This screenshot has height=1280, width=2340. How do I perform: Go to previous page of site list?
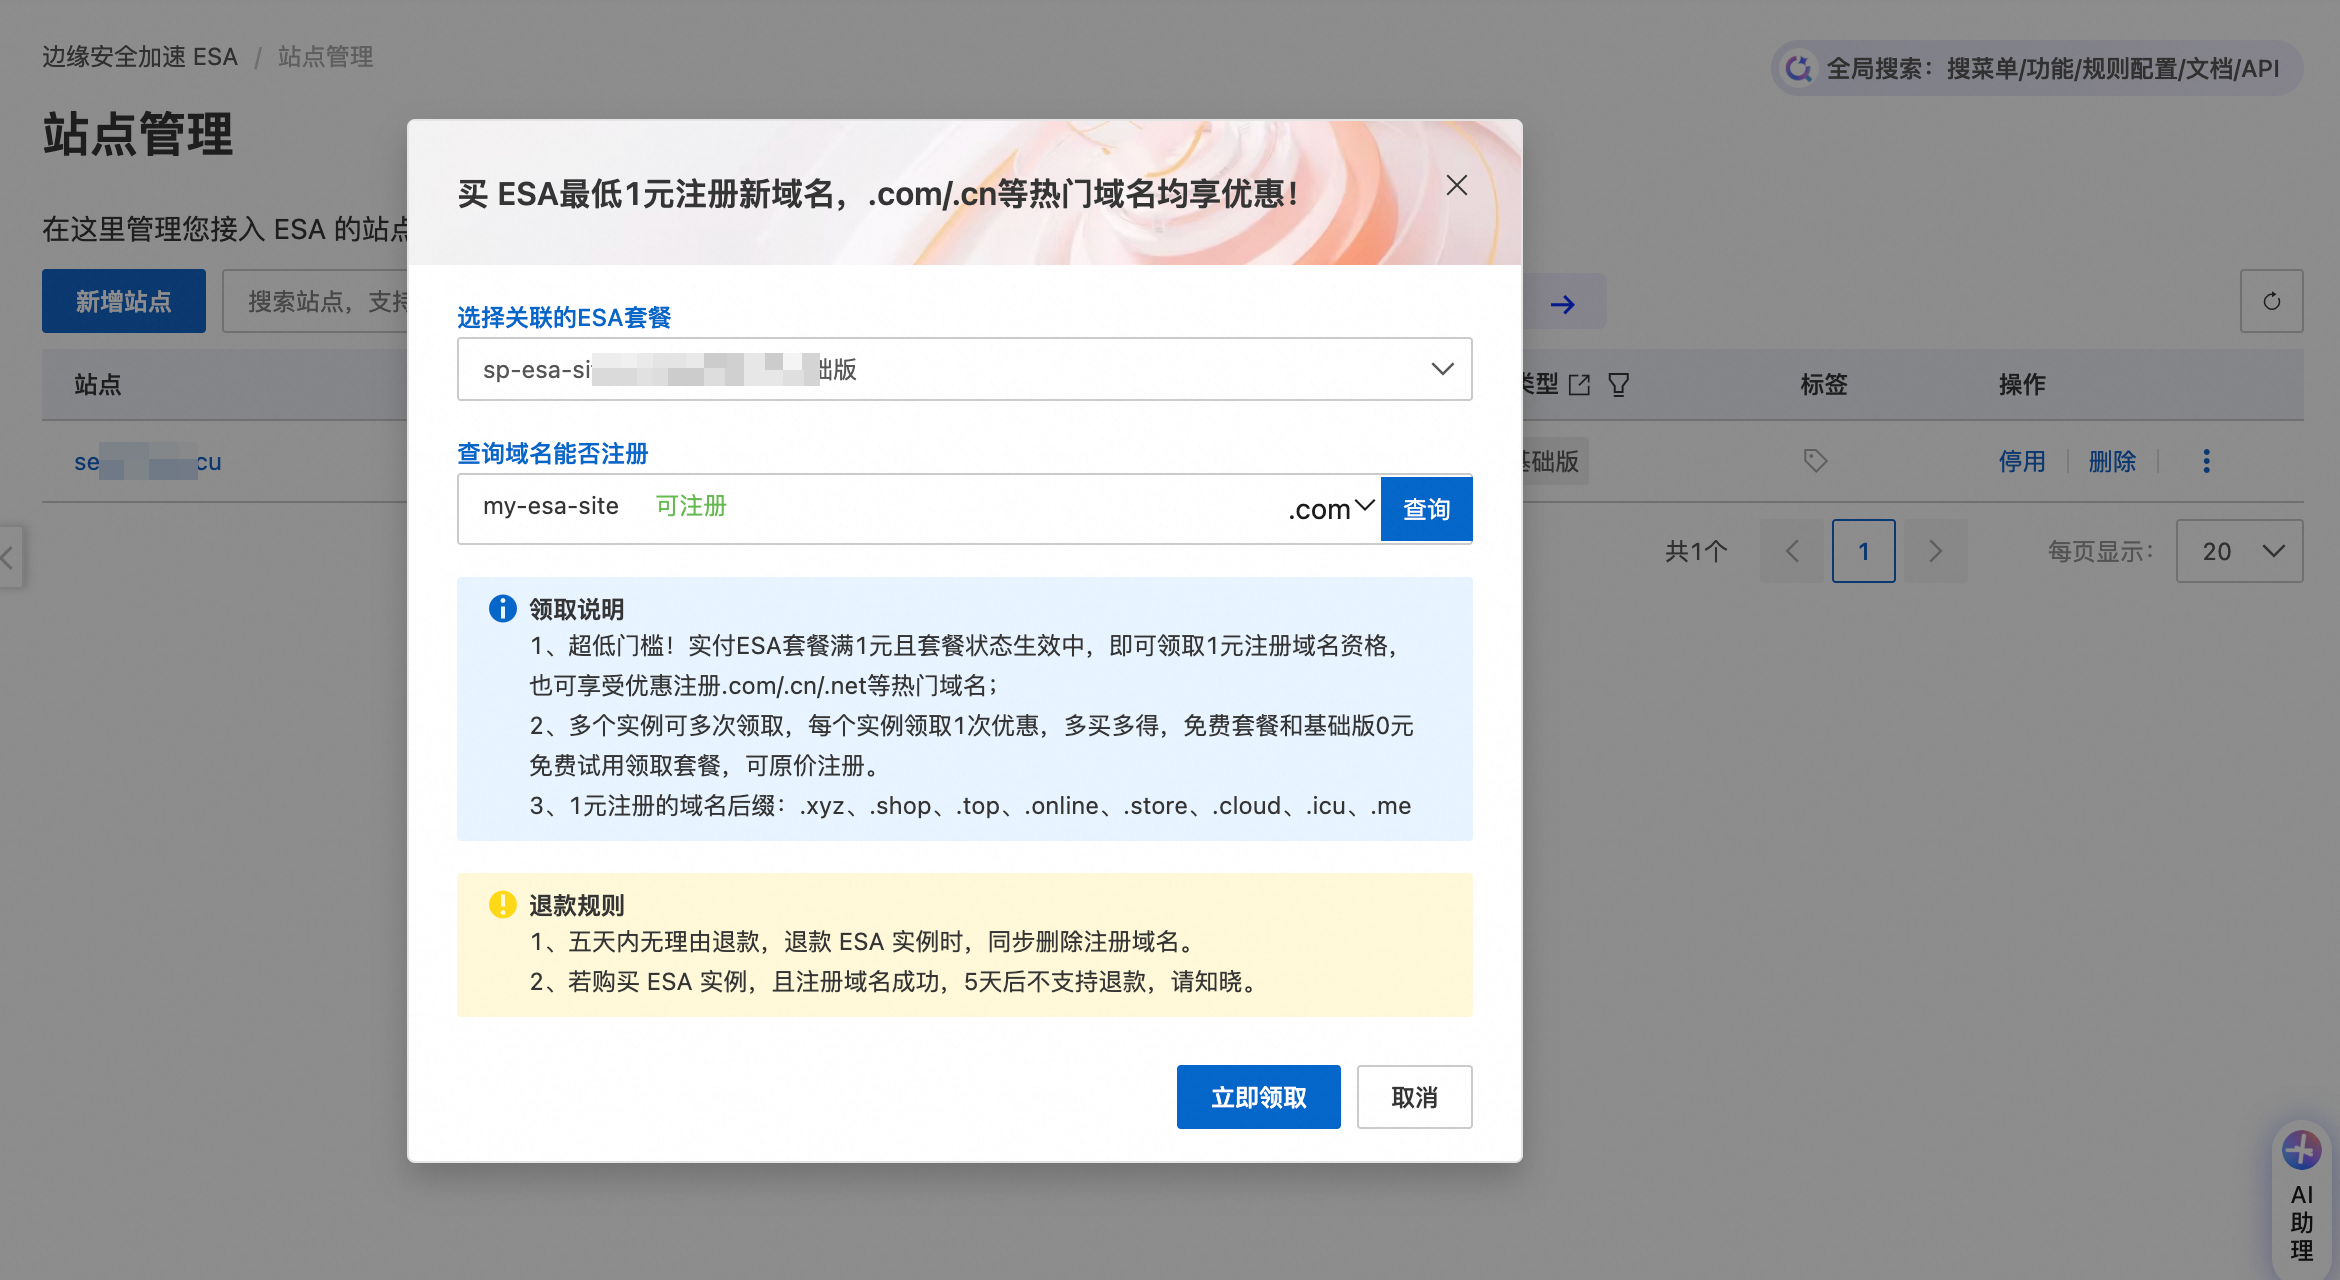click(x=1792, y=551)
